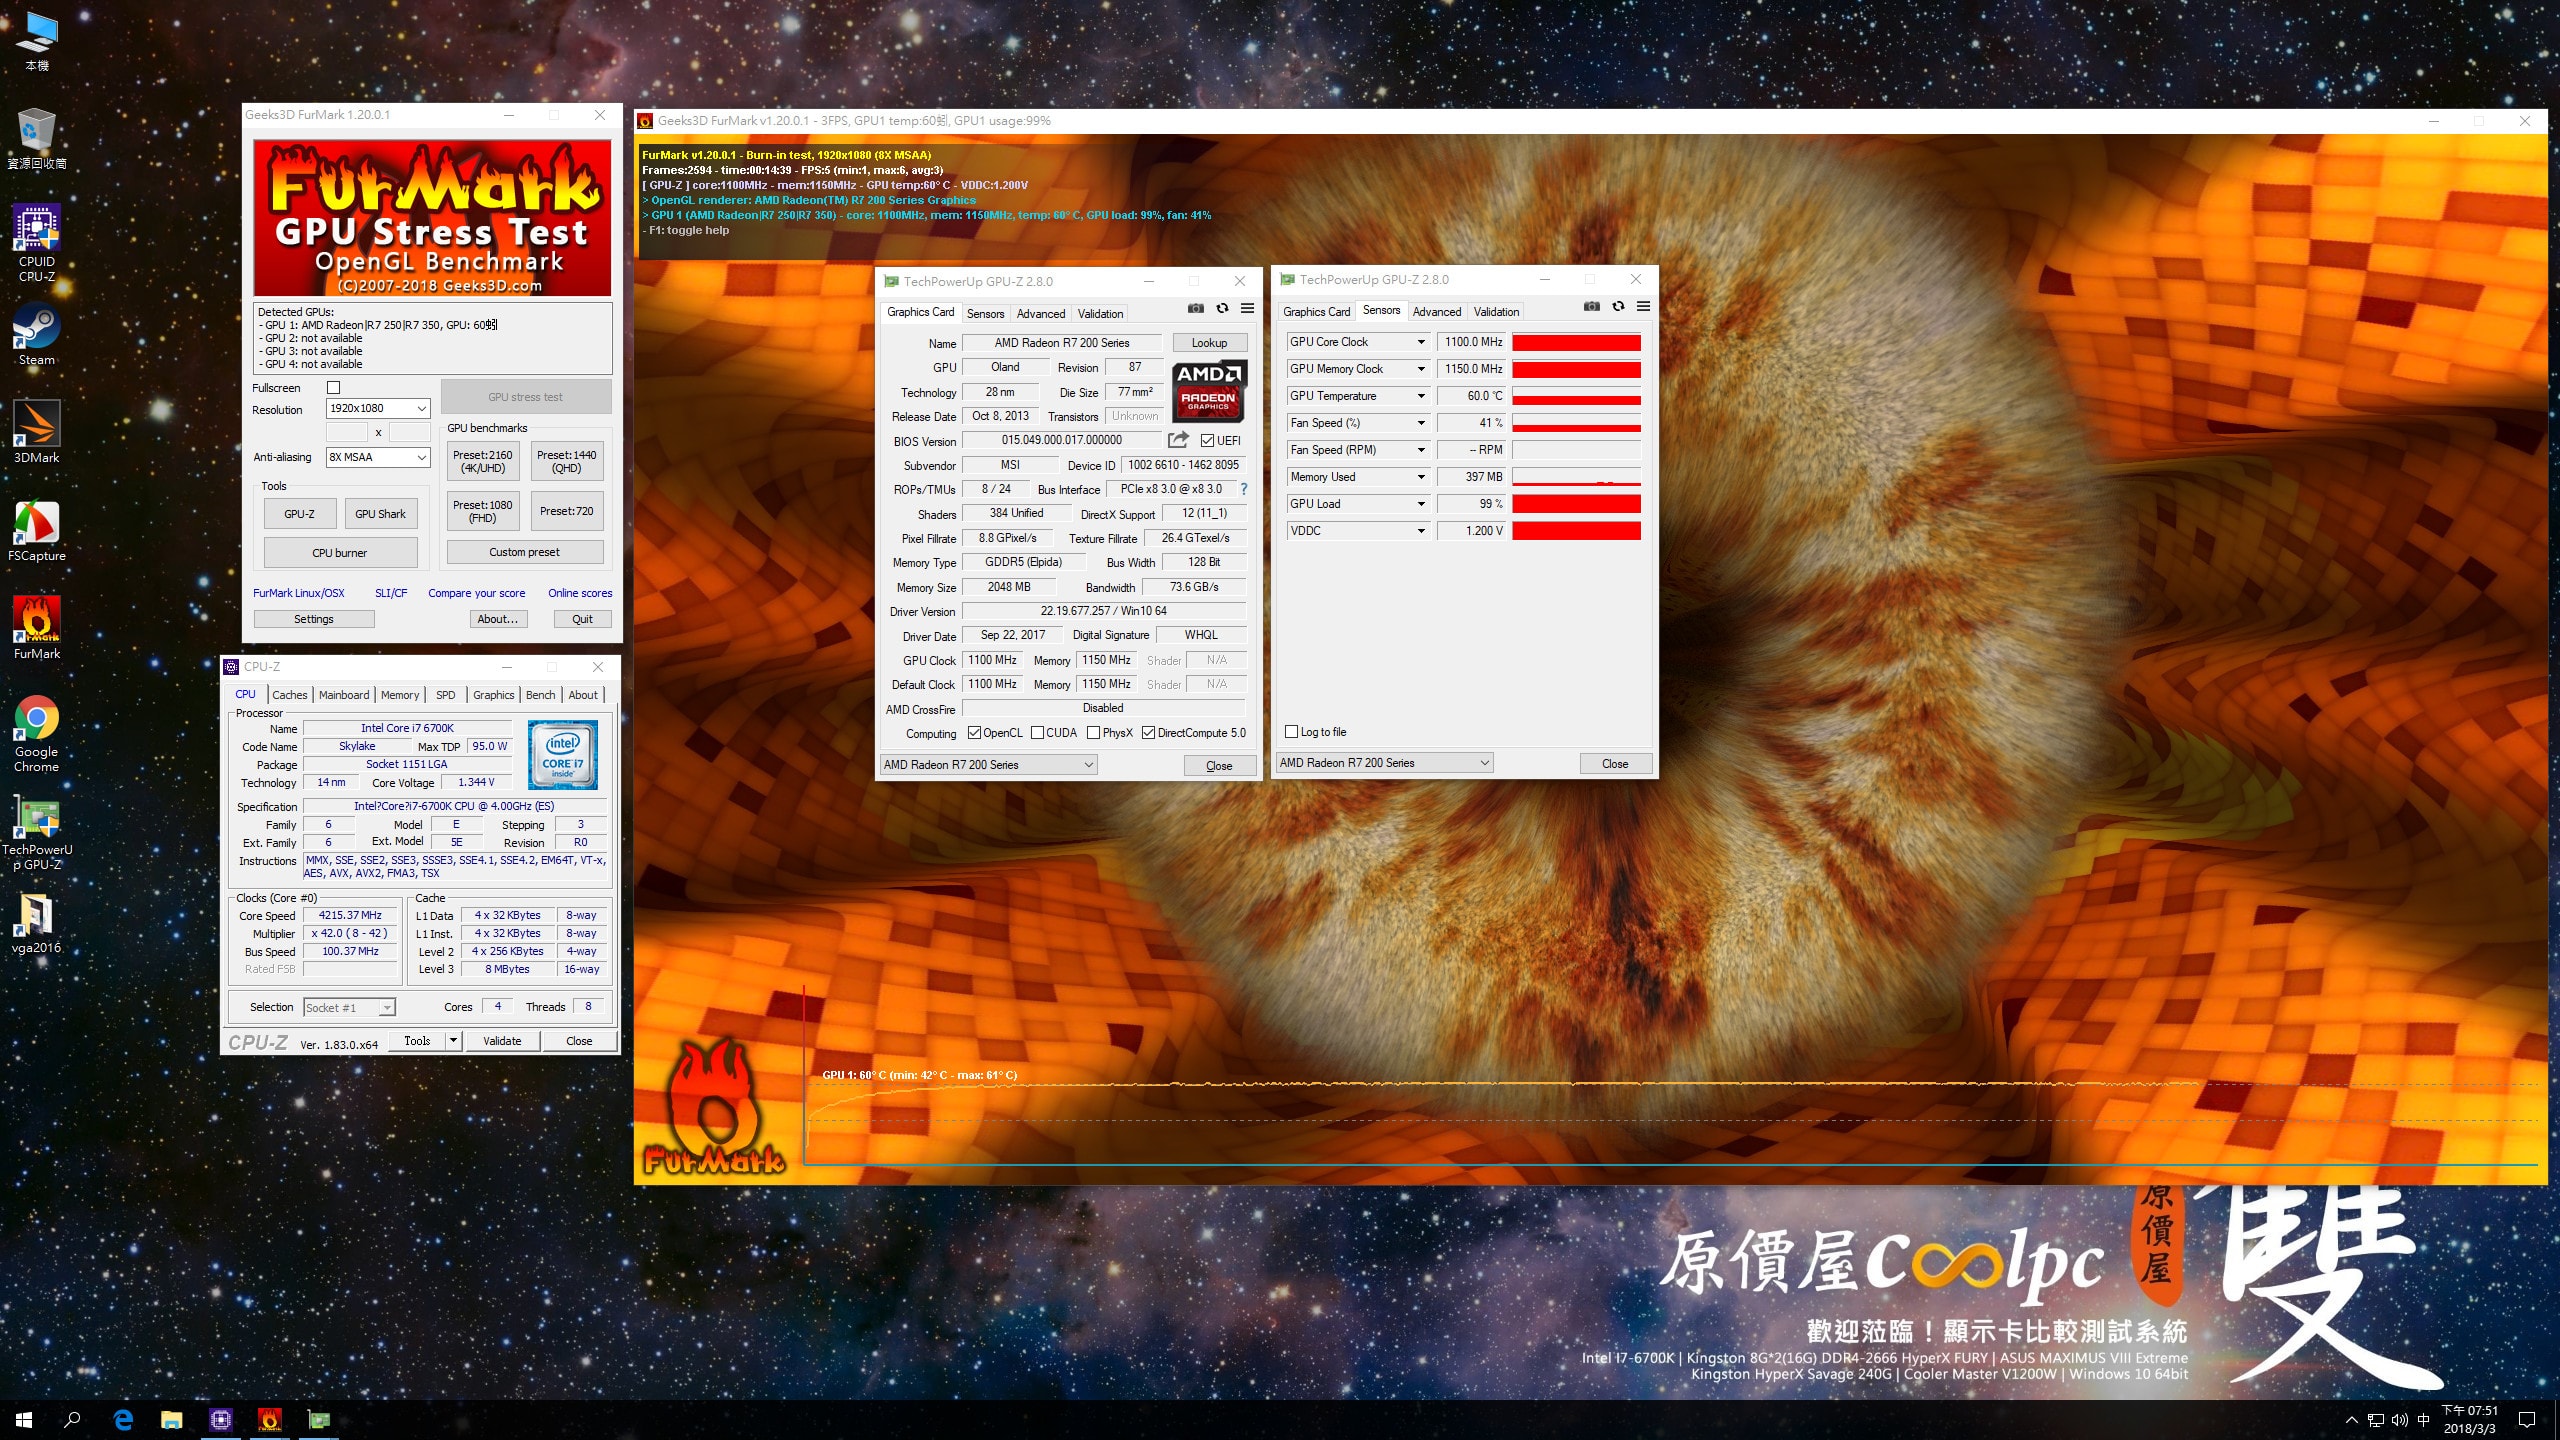The height and width of the screenshot is (1440, 2560).
Task: Open the Online scores link
Action: point(580,593)
